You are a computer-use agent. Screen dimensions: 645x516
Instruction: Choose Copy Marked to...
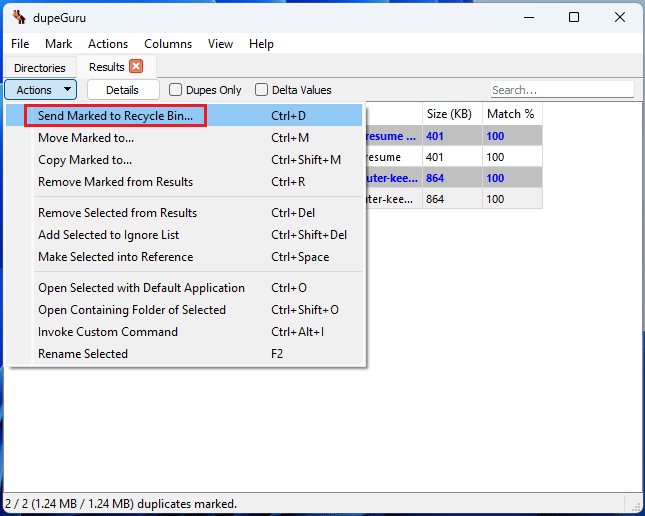(x=184, y=160)
